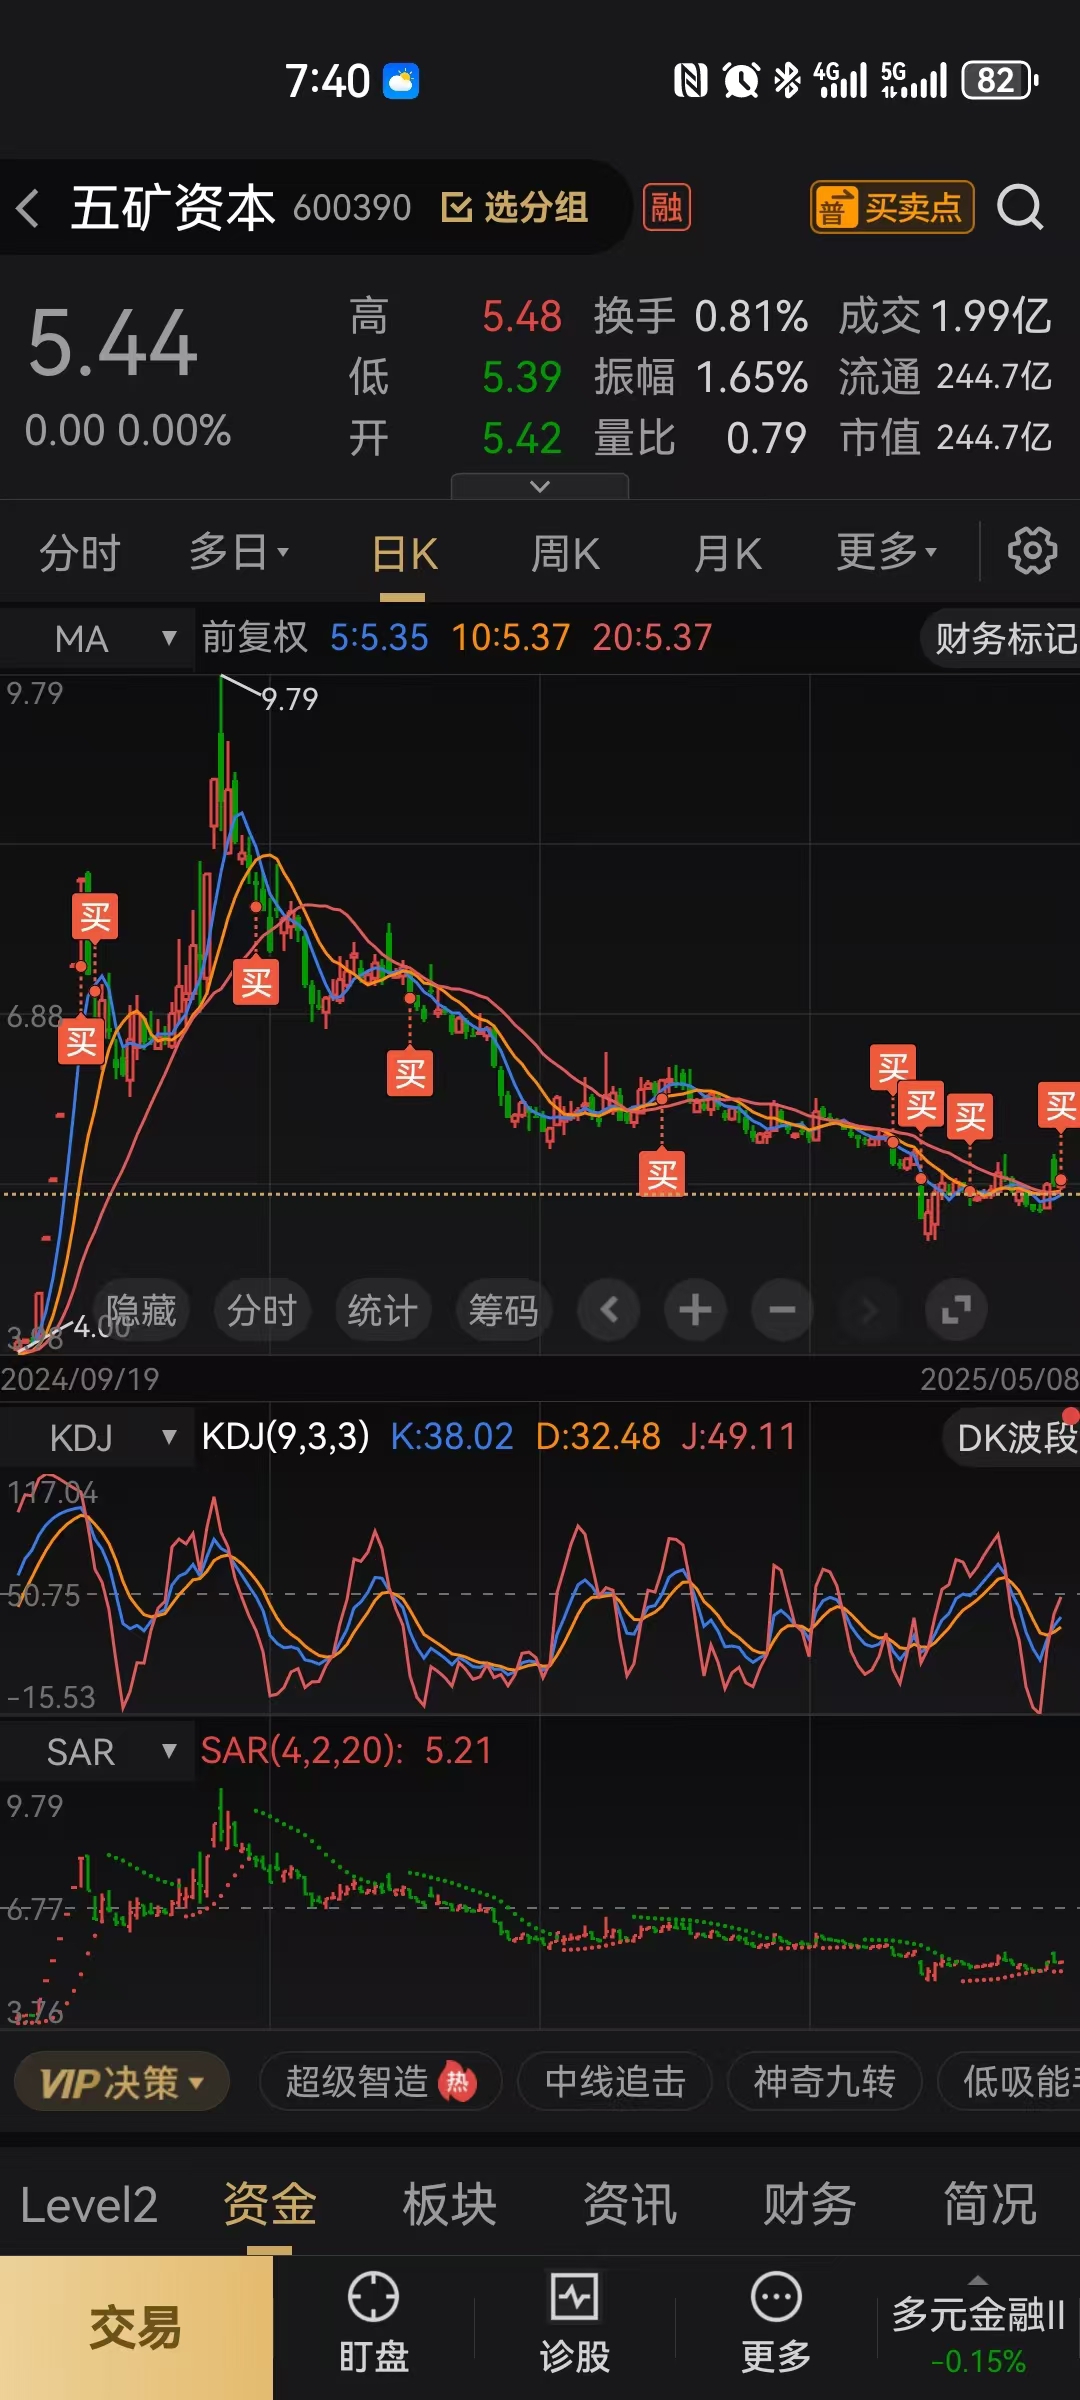
Task: Tap the 5:5.35 MA5 value
Action: tap(379, 637)
